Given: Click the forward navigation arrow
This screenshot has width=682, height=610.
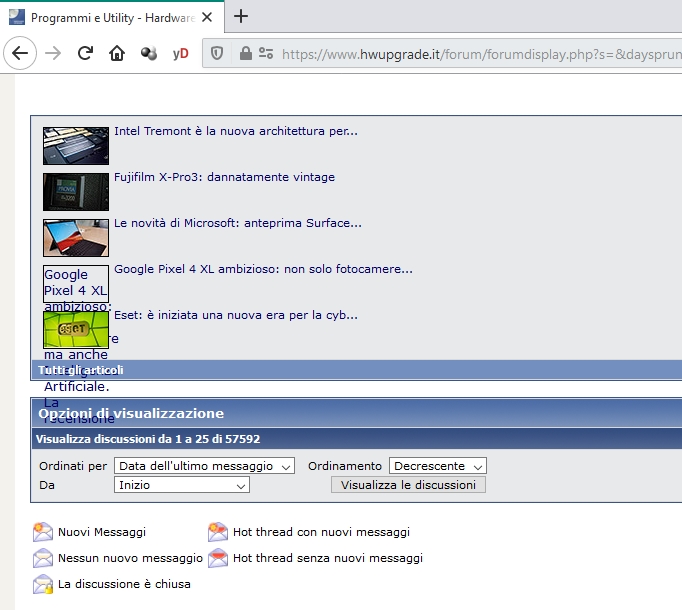Looking at the screenshot, I should coord(53,54).
